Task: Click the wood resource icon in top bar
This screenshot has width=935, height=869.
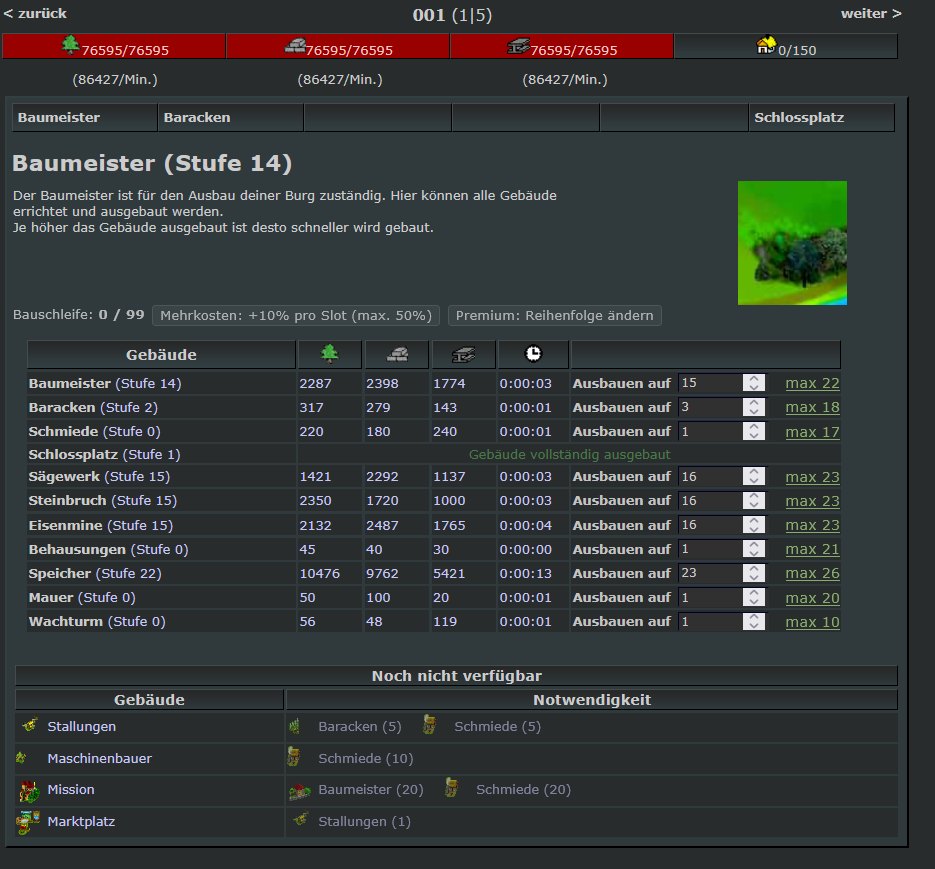Action: click(70, 44)
